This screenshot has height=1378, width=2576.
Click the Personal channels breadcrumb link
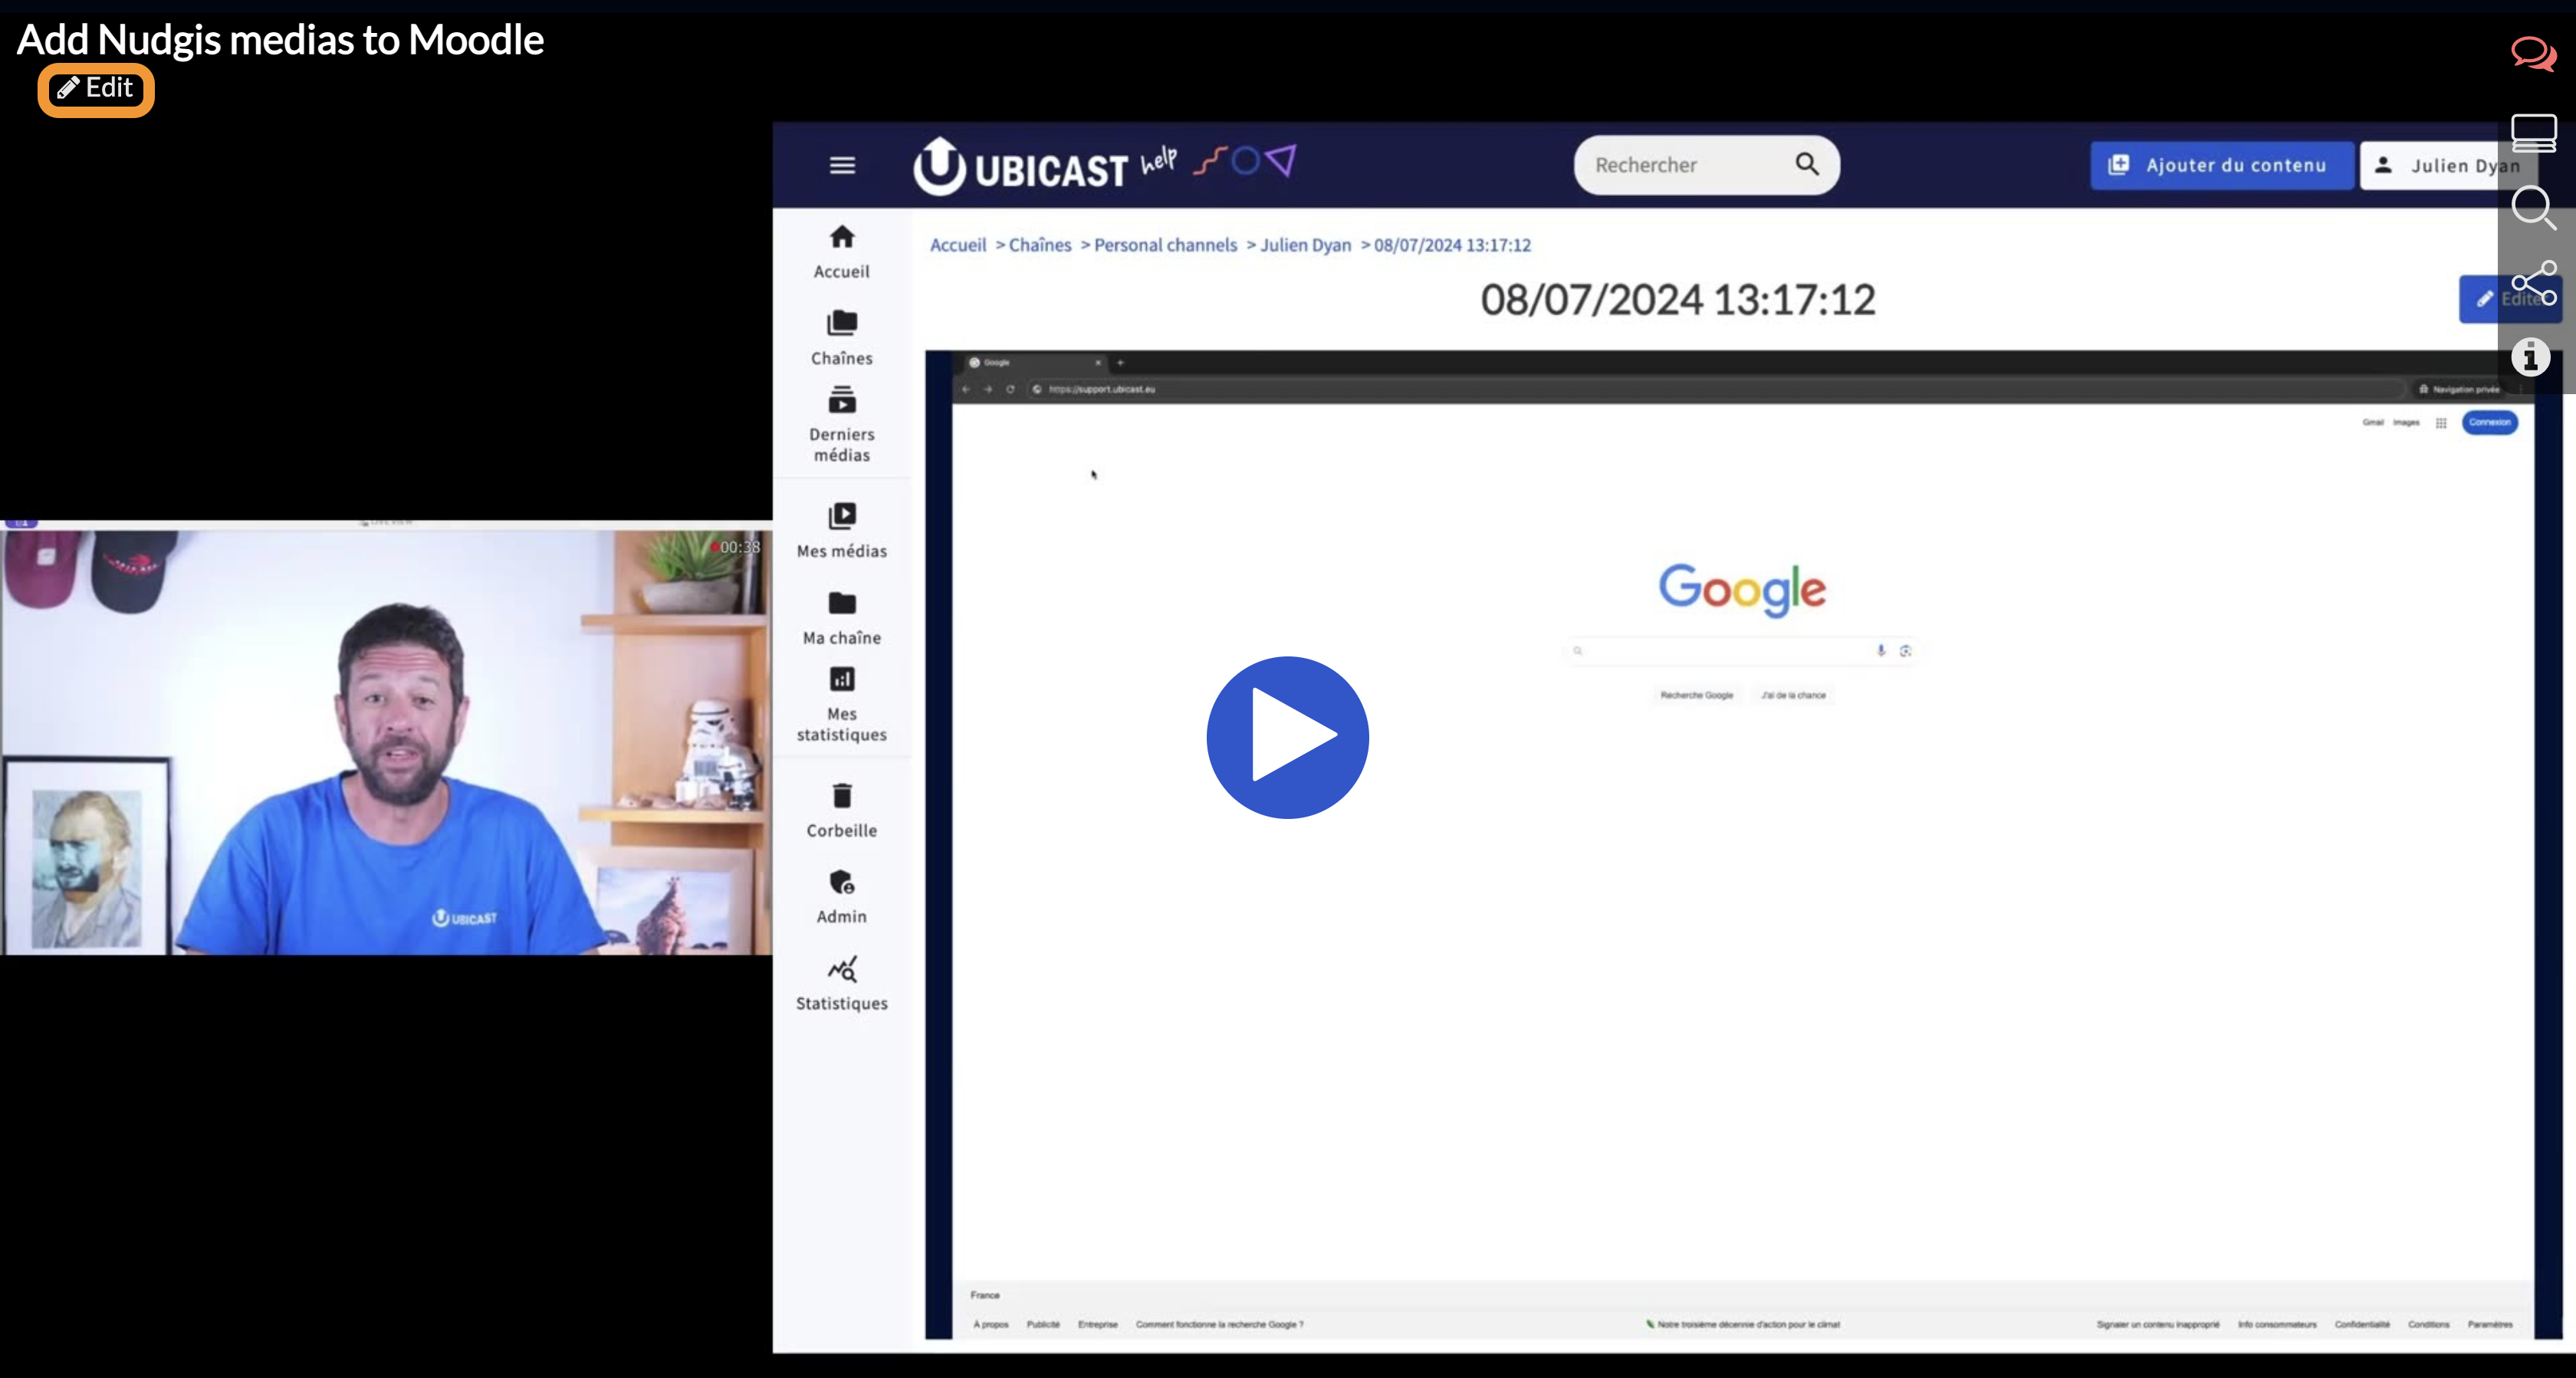click(1165, 245)
